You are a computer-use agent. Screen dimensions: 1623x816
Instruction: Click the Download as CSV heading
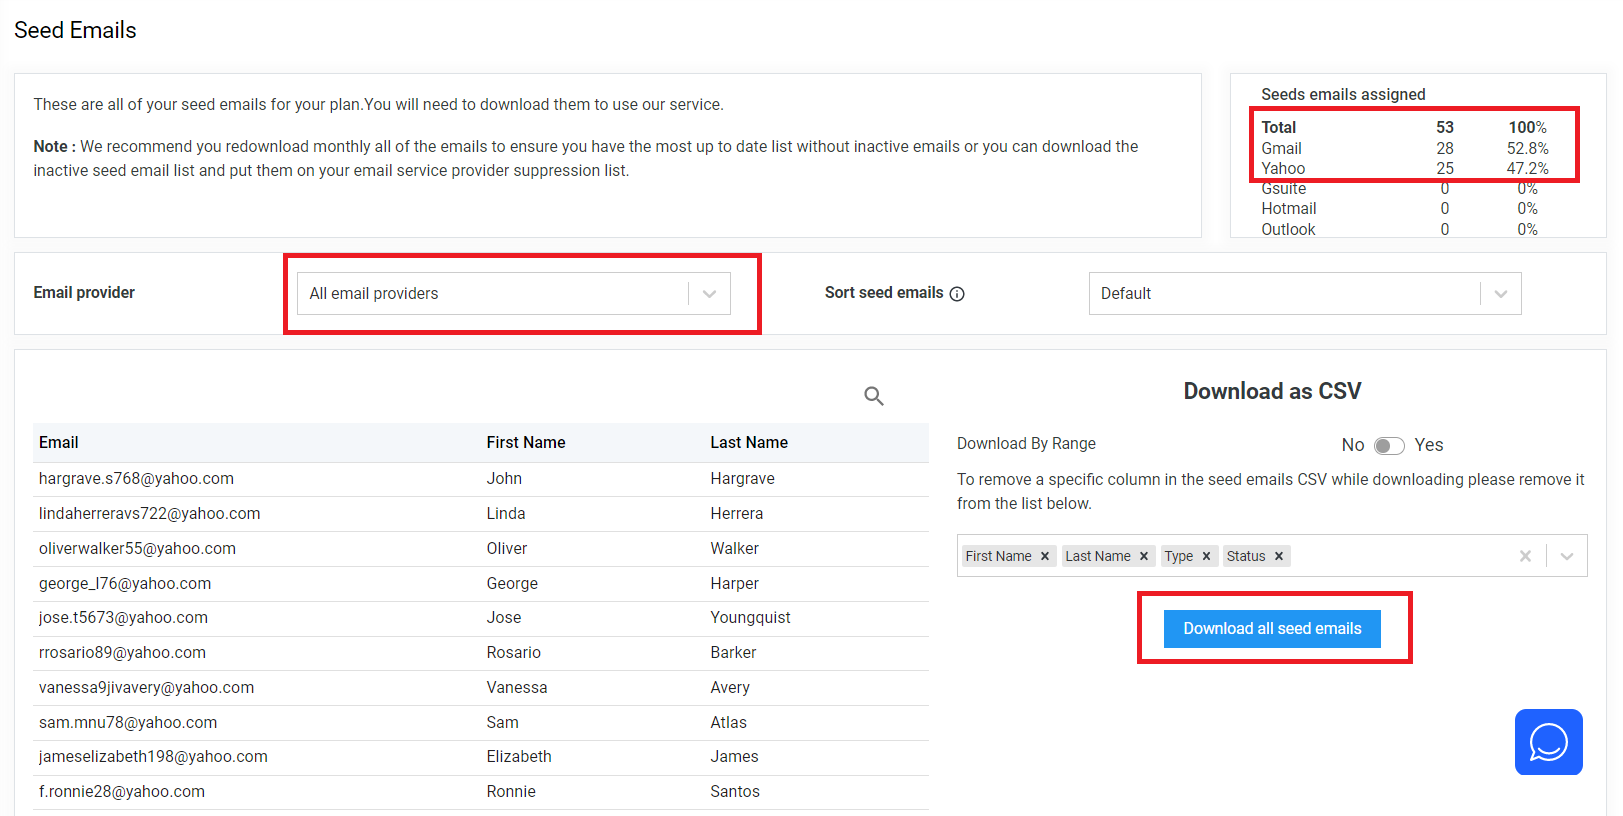pyautogui.click(x=1272, y=391)
